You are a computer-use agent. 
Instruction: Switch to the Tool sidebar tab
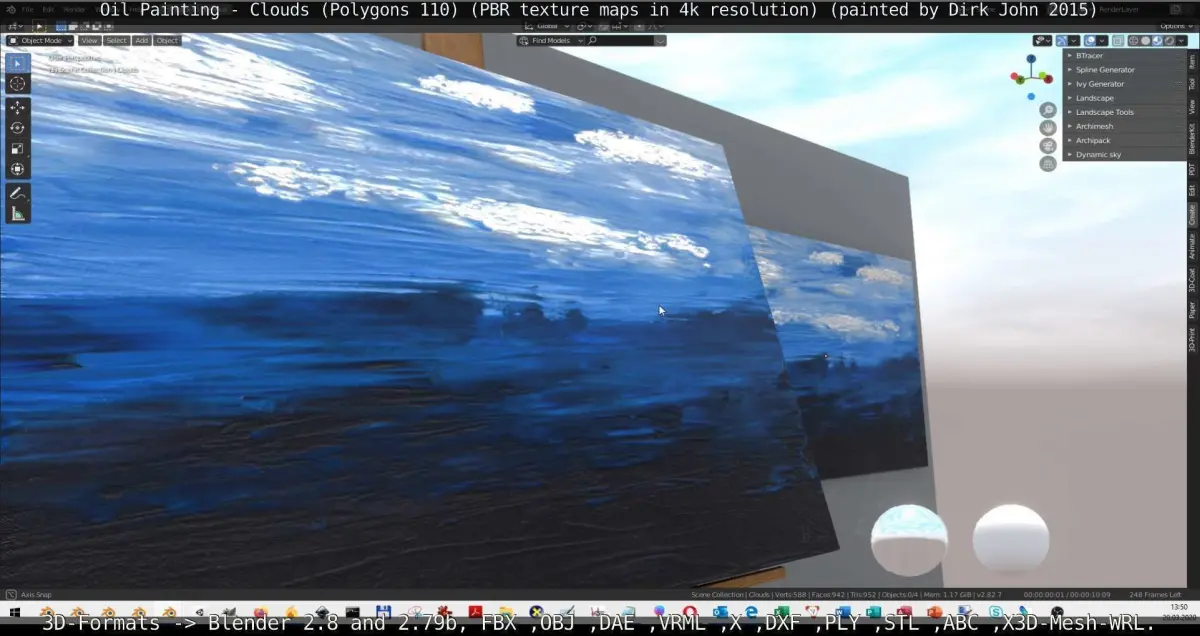(1192, 83)
